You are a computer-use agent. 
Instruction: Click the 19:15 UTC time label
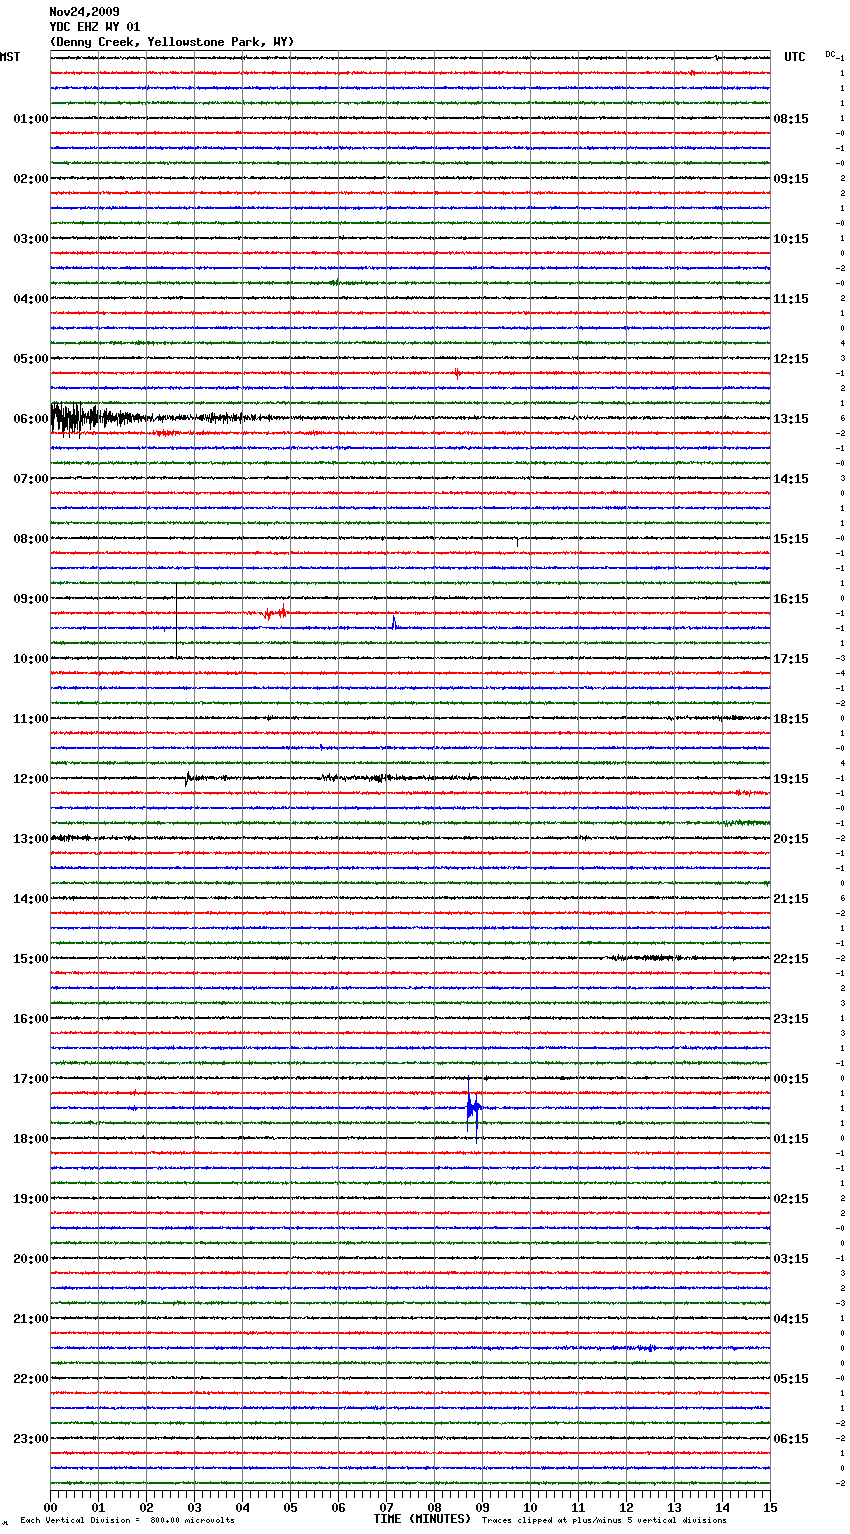coord(791,779)
